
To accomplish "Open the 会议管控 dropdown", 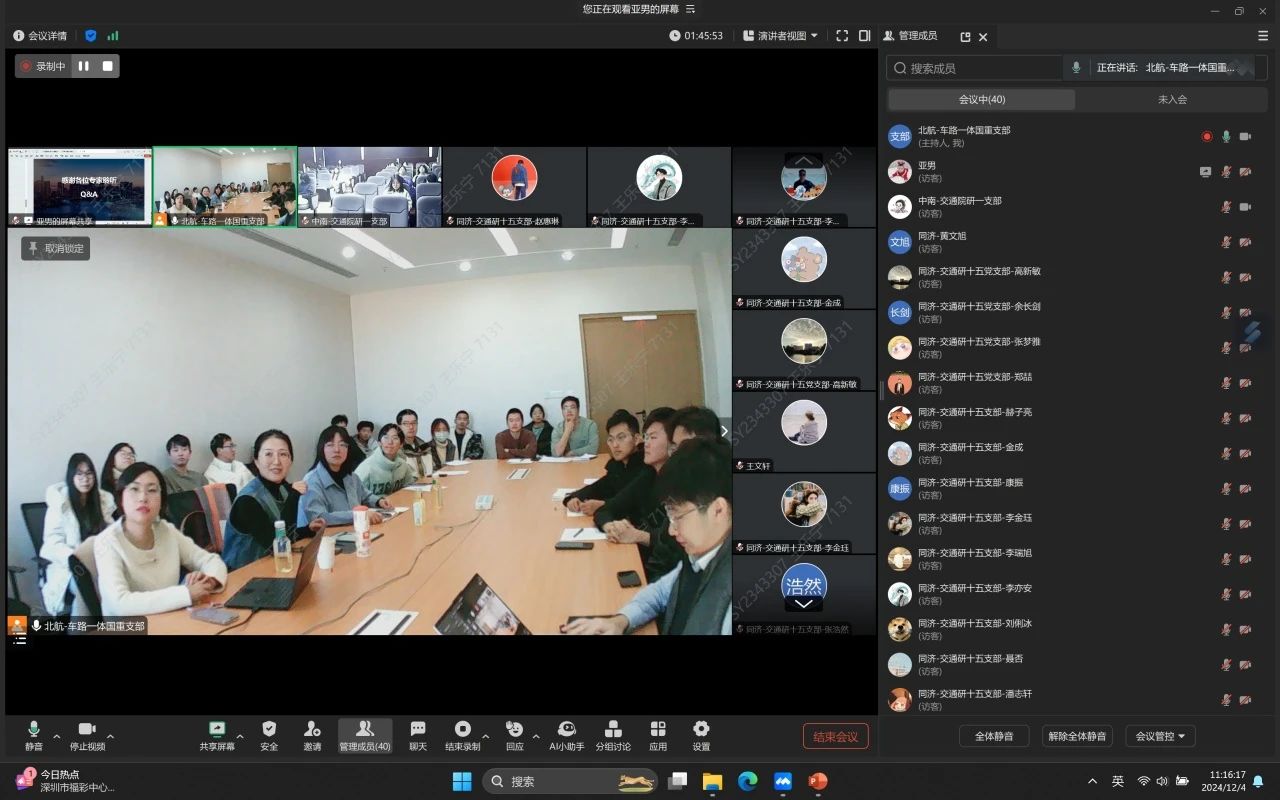I will (x=1160, y=736).
